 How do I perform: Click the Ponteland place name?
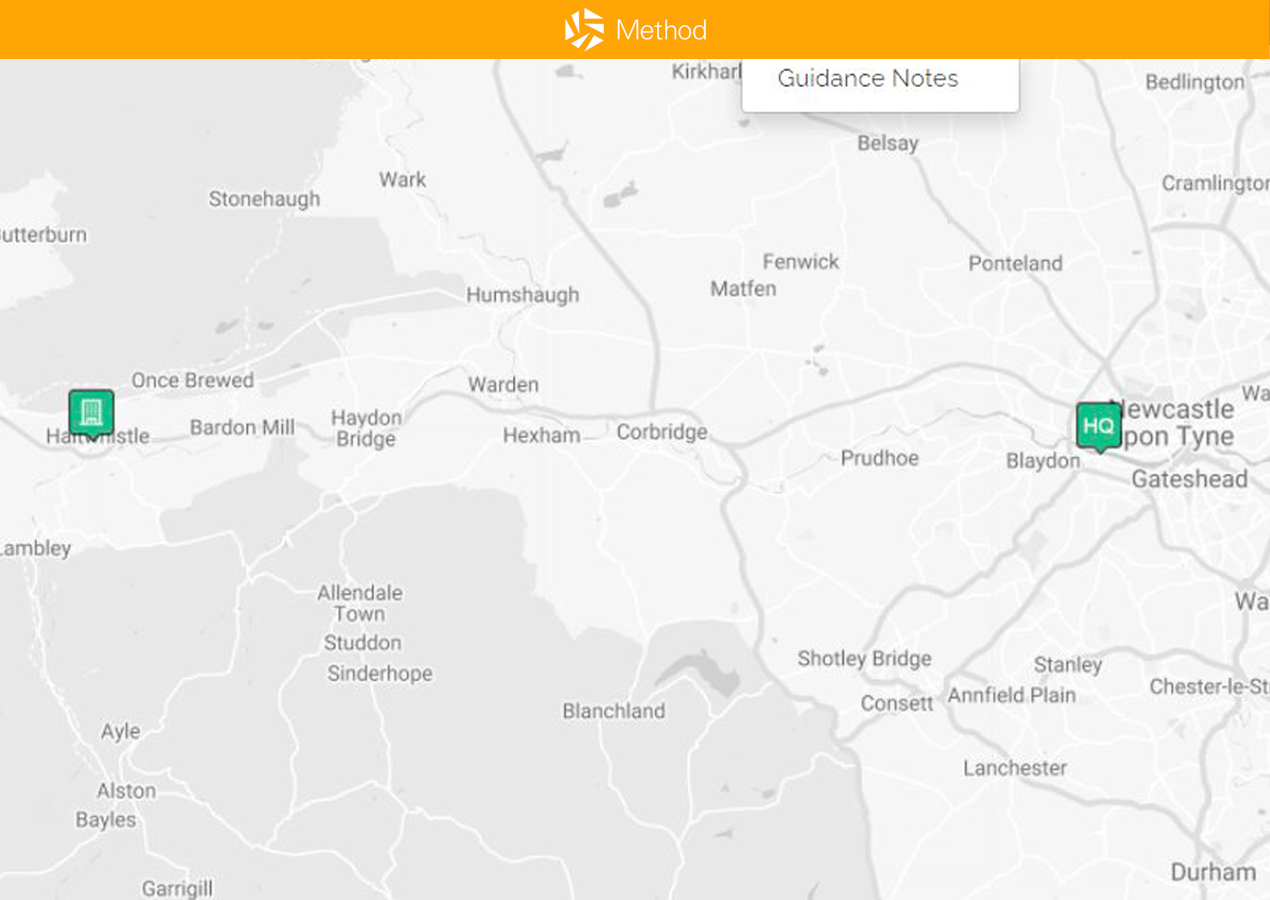[x=1015, y=264]
